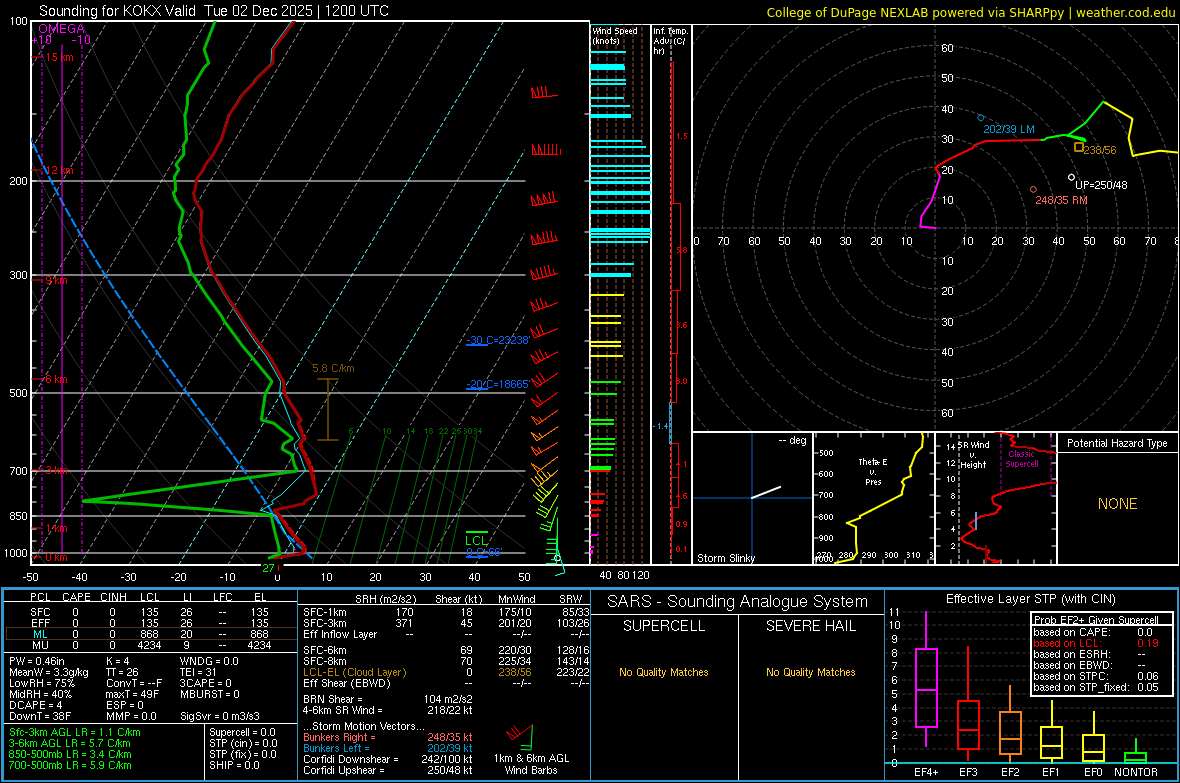
Task: Select the orange 238/56 square marker on hodograph
Action: pos(1078,148)
